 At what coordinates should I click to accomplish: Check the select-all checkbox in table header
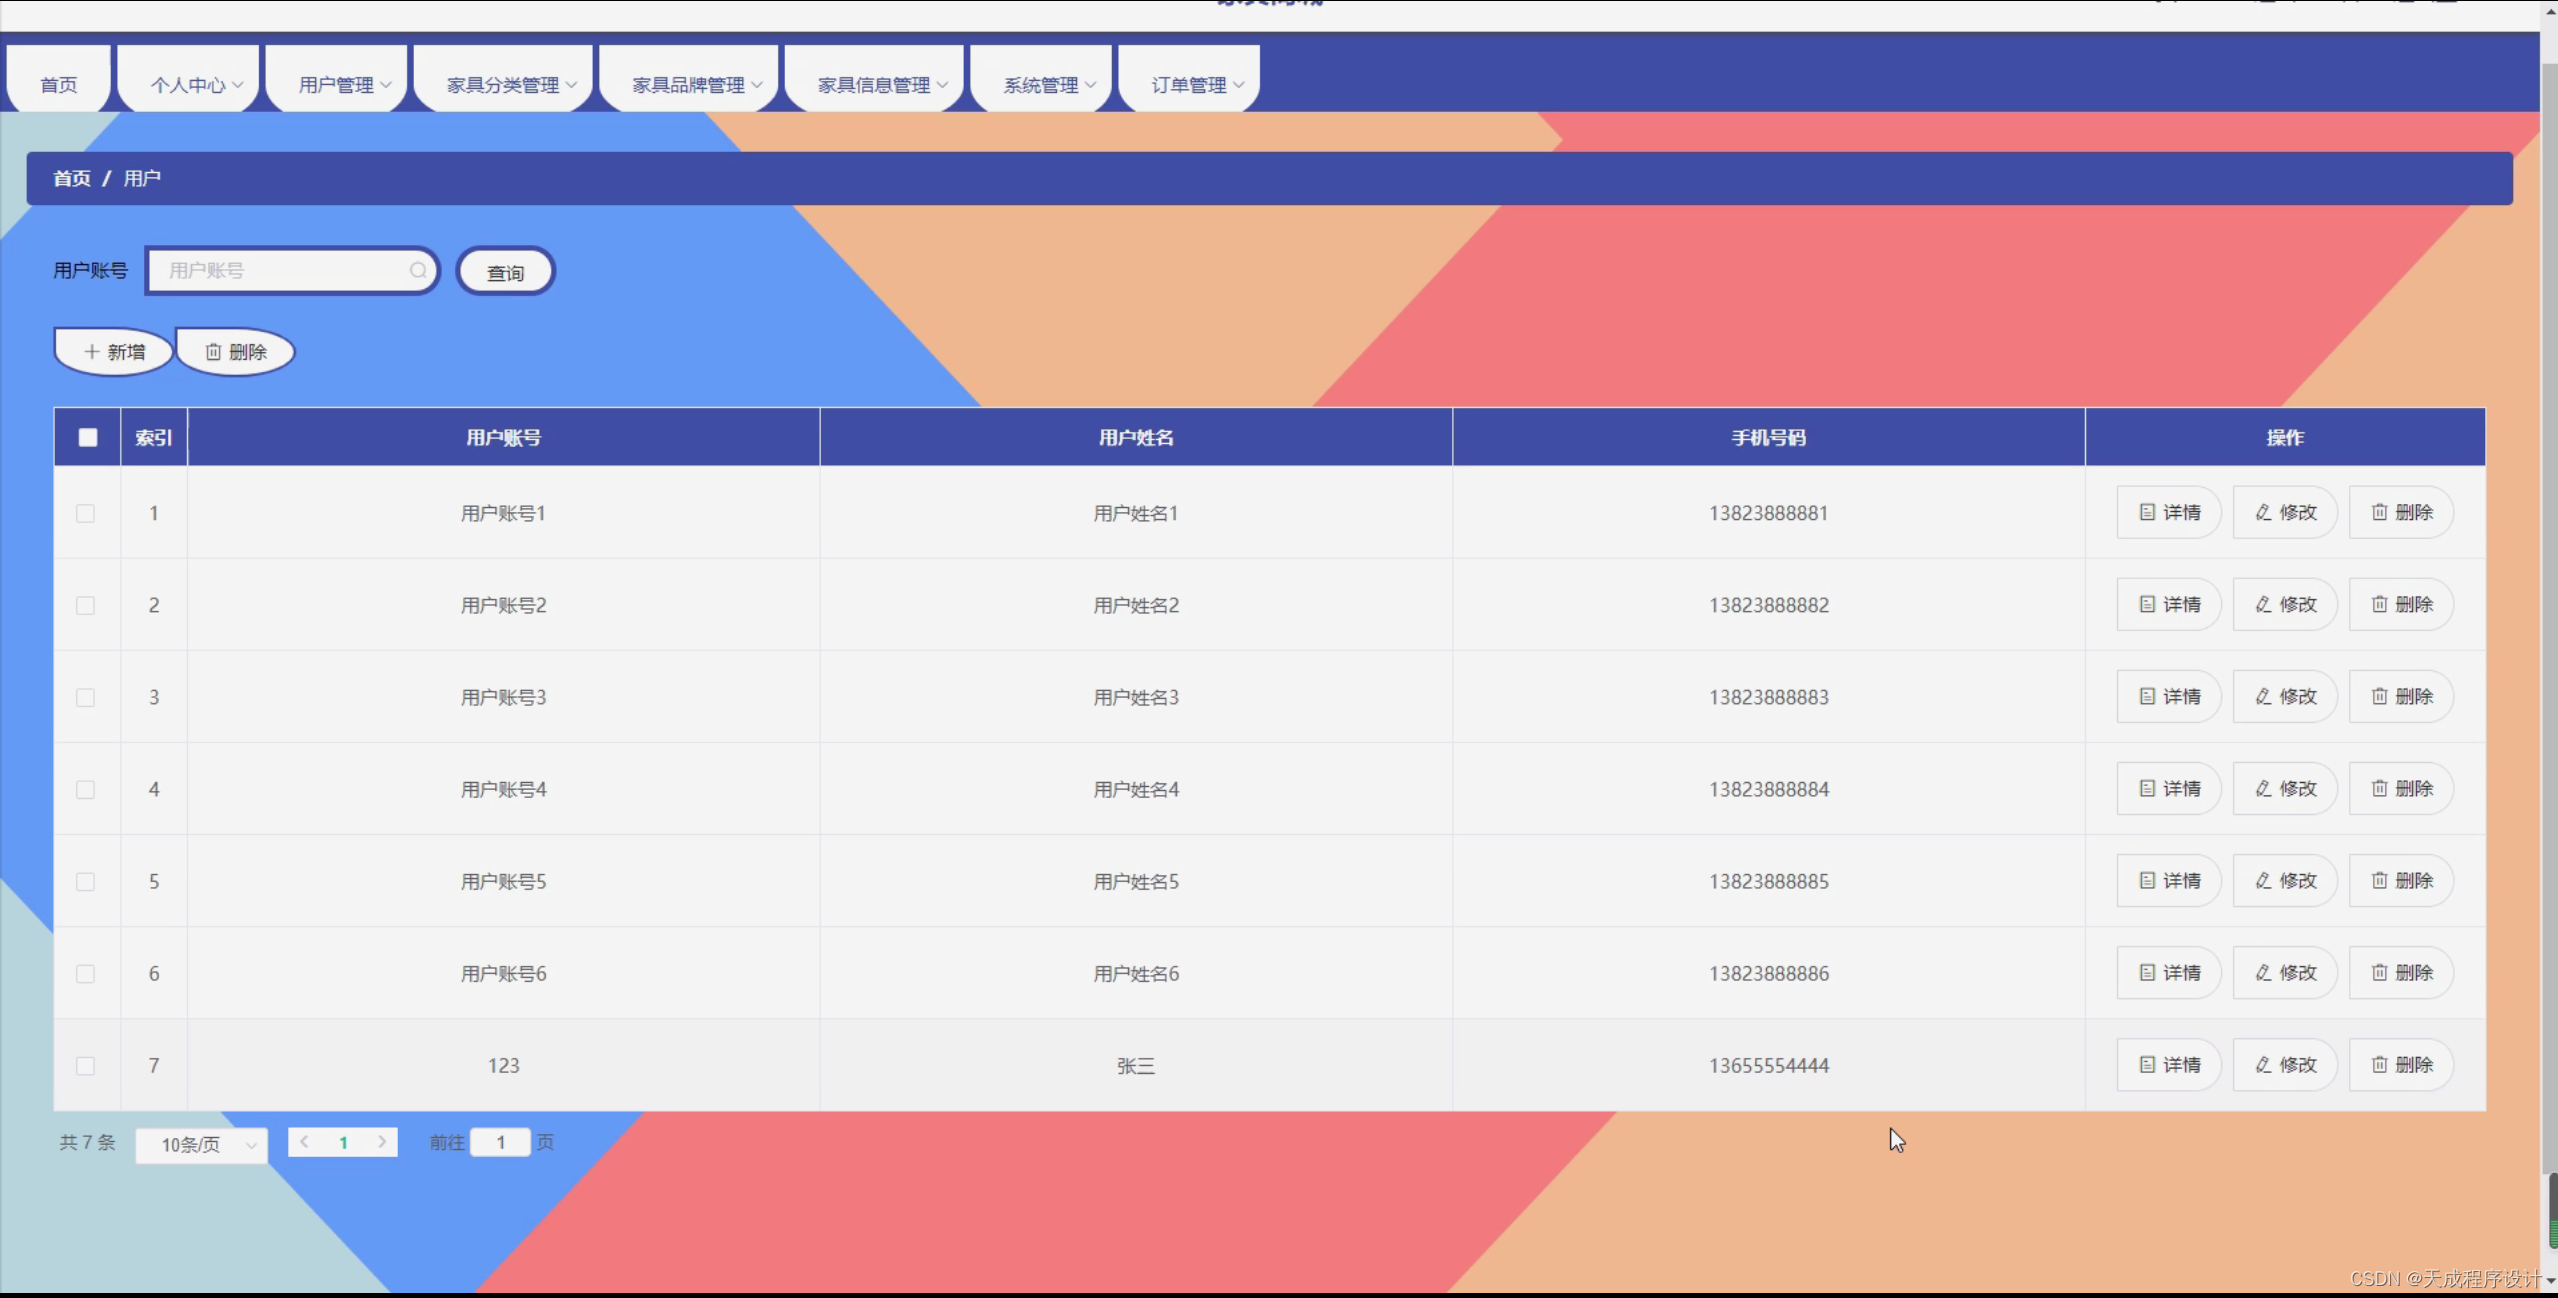[87, 437]
